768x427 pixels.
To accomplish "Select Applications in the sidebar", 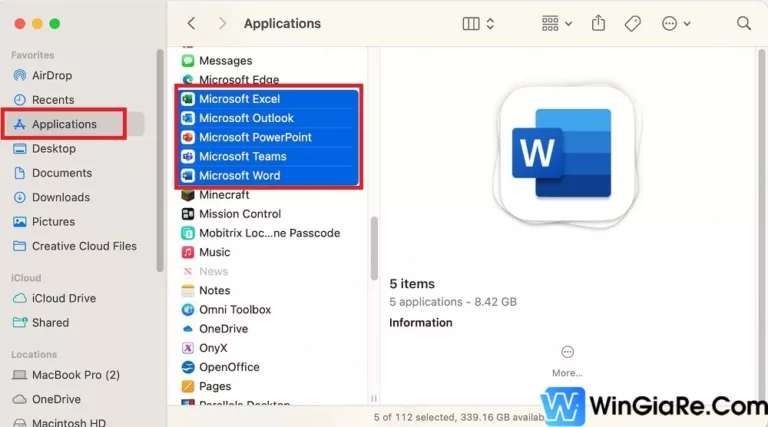I will [64, 124].
